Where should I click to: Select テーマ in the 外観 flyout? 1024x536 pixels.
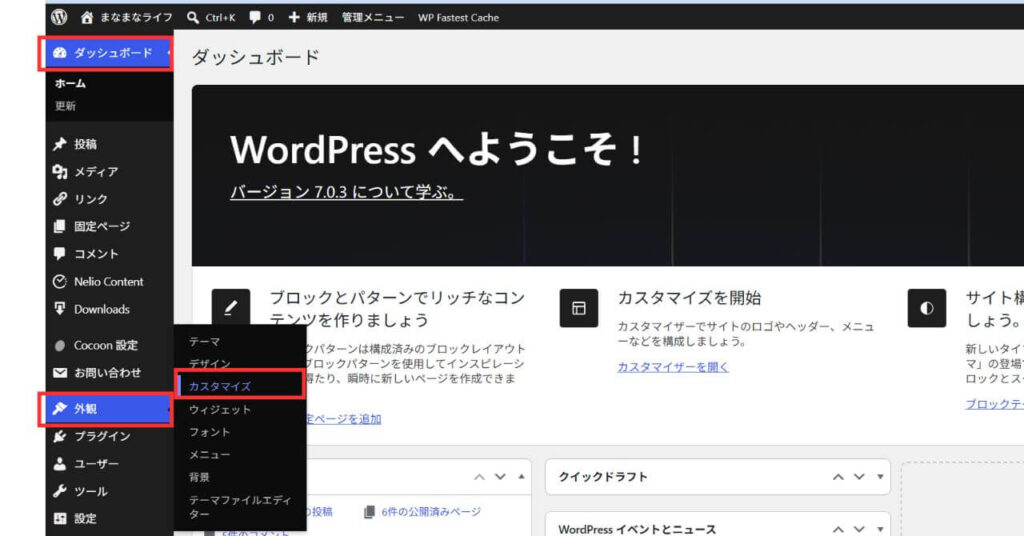204,341
